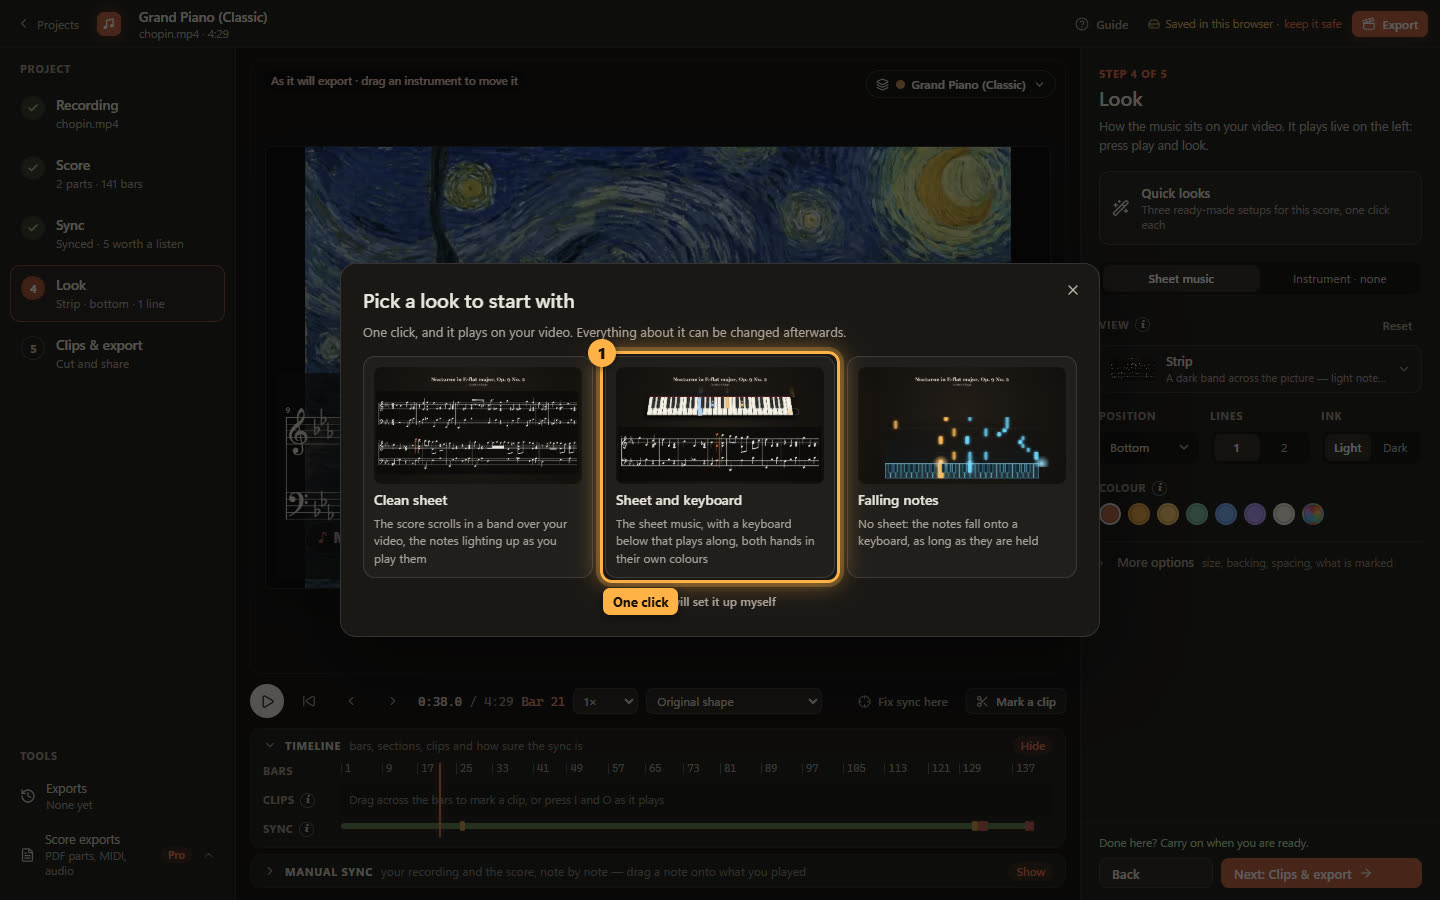This screenshot has width=1440, height=900.
Task: Select the Look step in the sidebar
Action: (117, 293)
